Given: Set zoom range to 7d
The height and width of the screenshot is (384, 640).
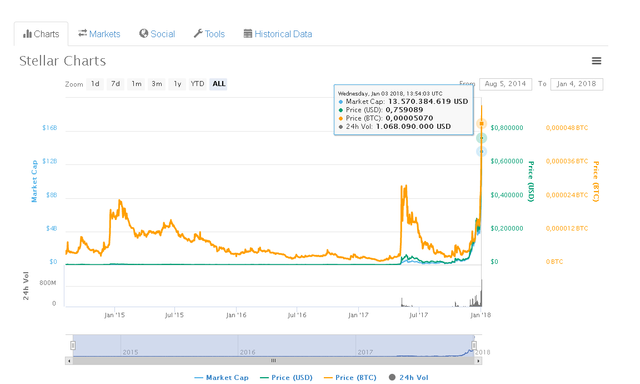Looking at the screenshot, I should [116, 84].
